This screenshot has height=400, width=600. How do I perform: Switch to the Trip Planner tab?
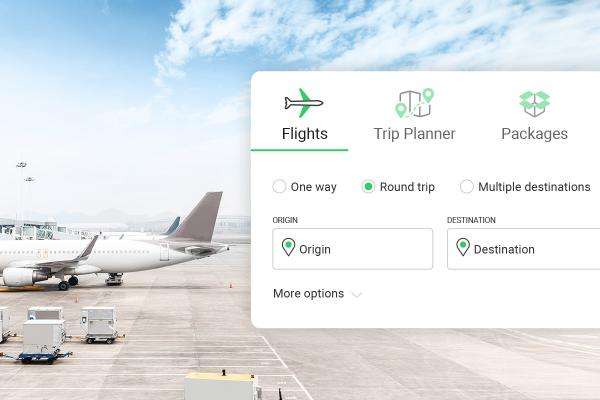click(x=414, y=117)
